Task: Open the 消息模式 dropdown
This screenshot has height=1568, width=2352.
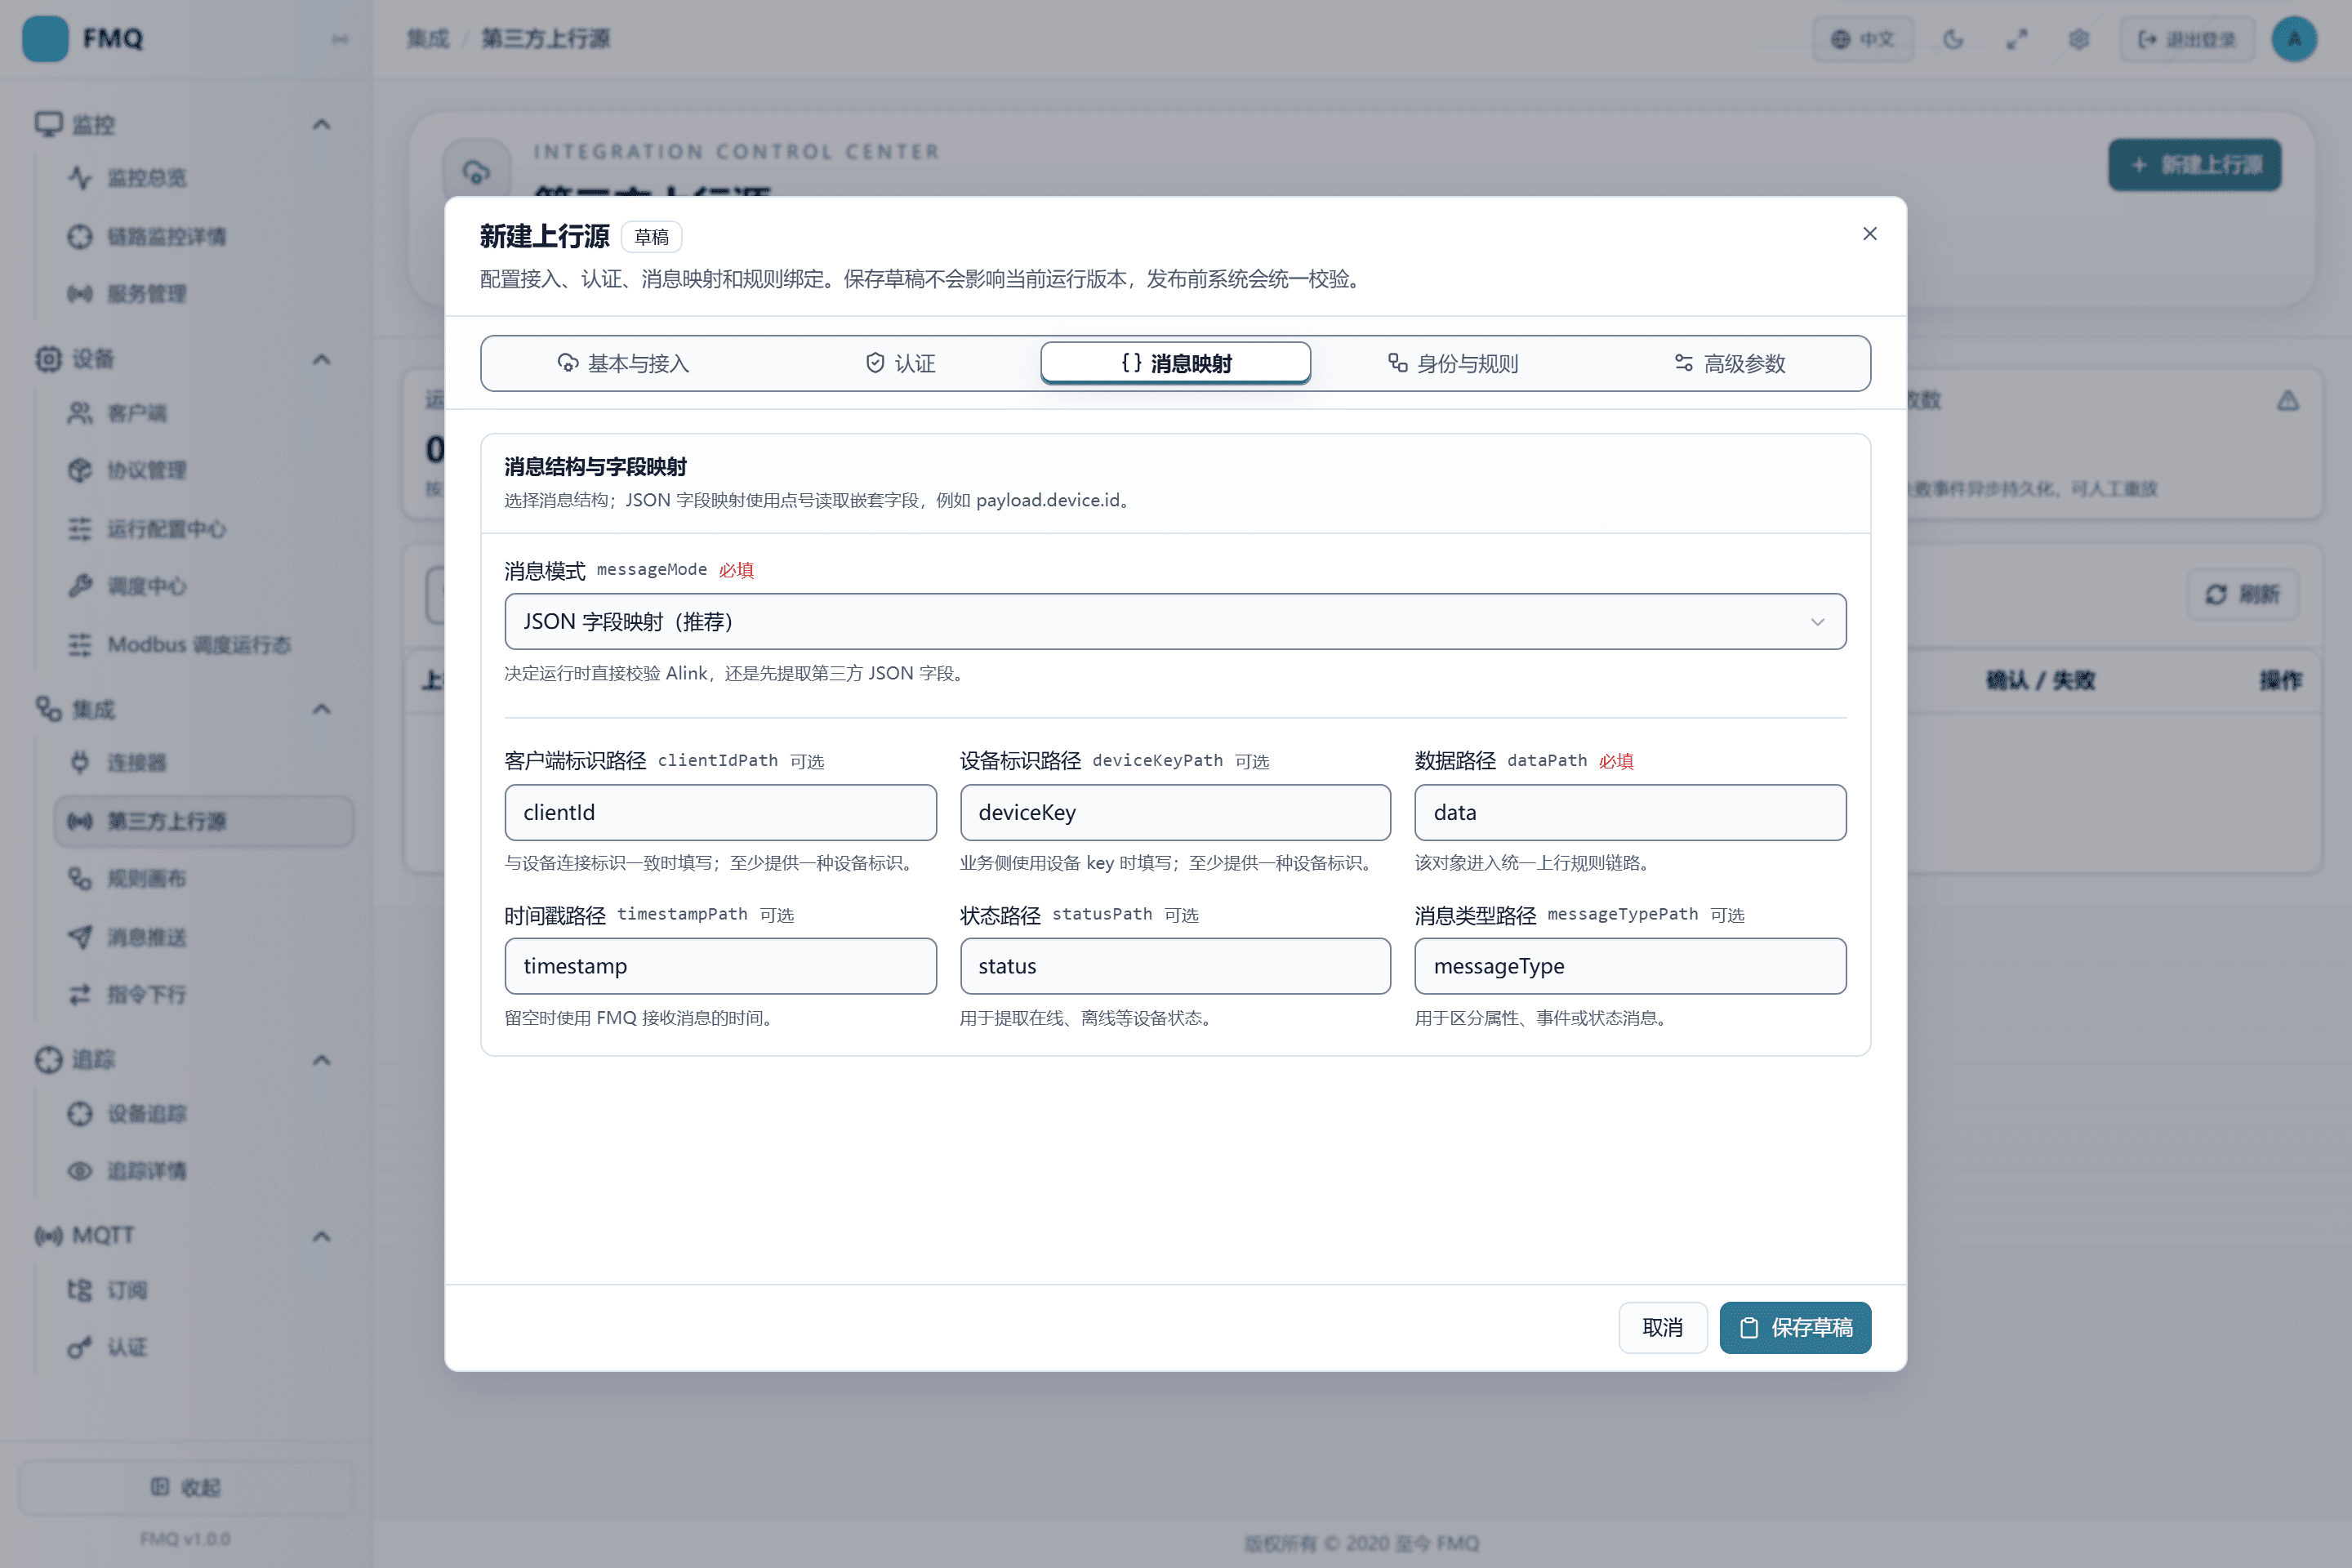Action: (1175, 621)
